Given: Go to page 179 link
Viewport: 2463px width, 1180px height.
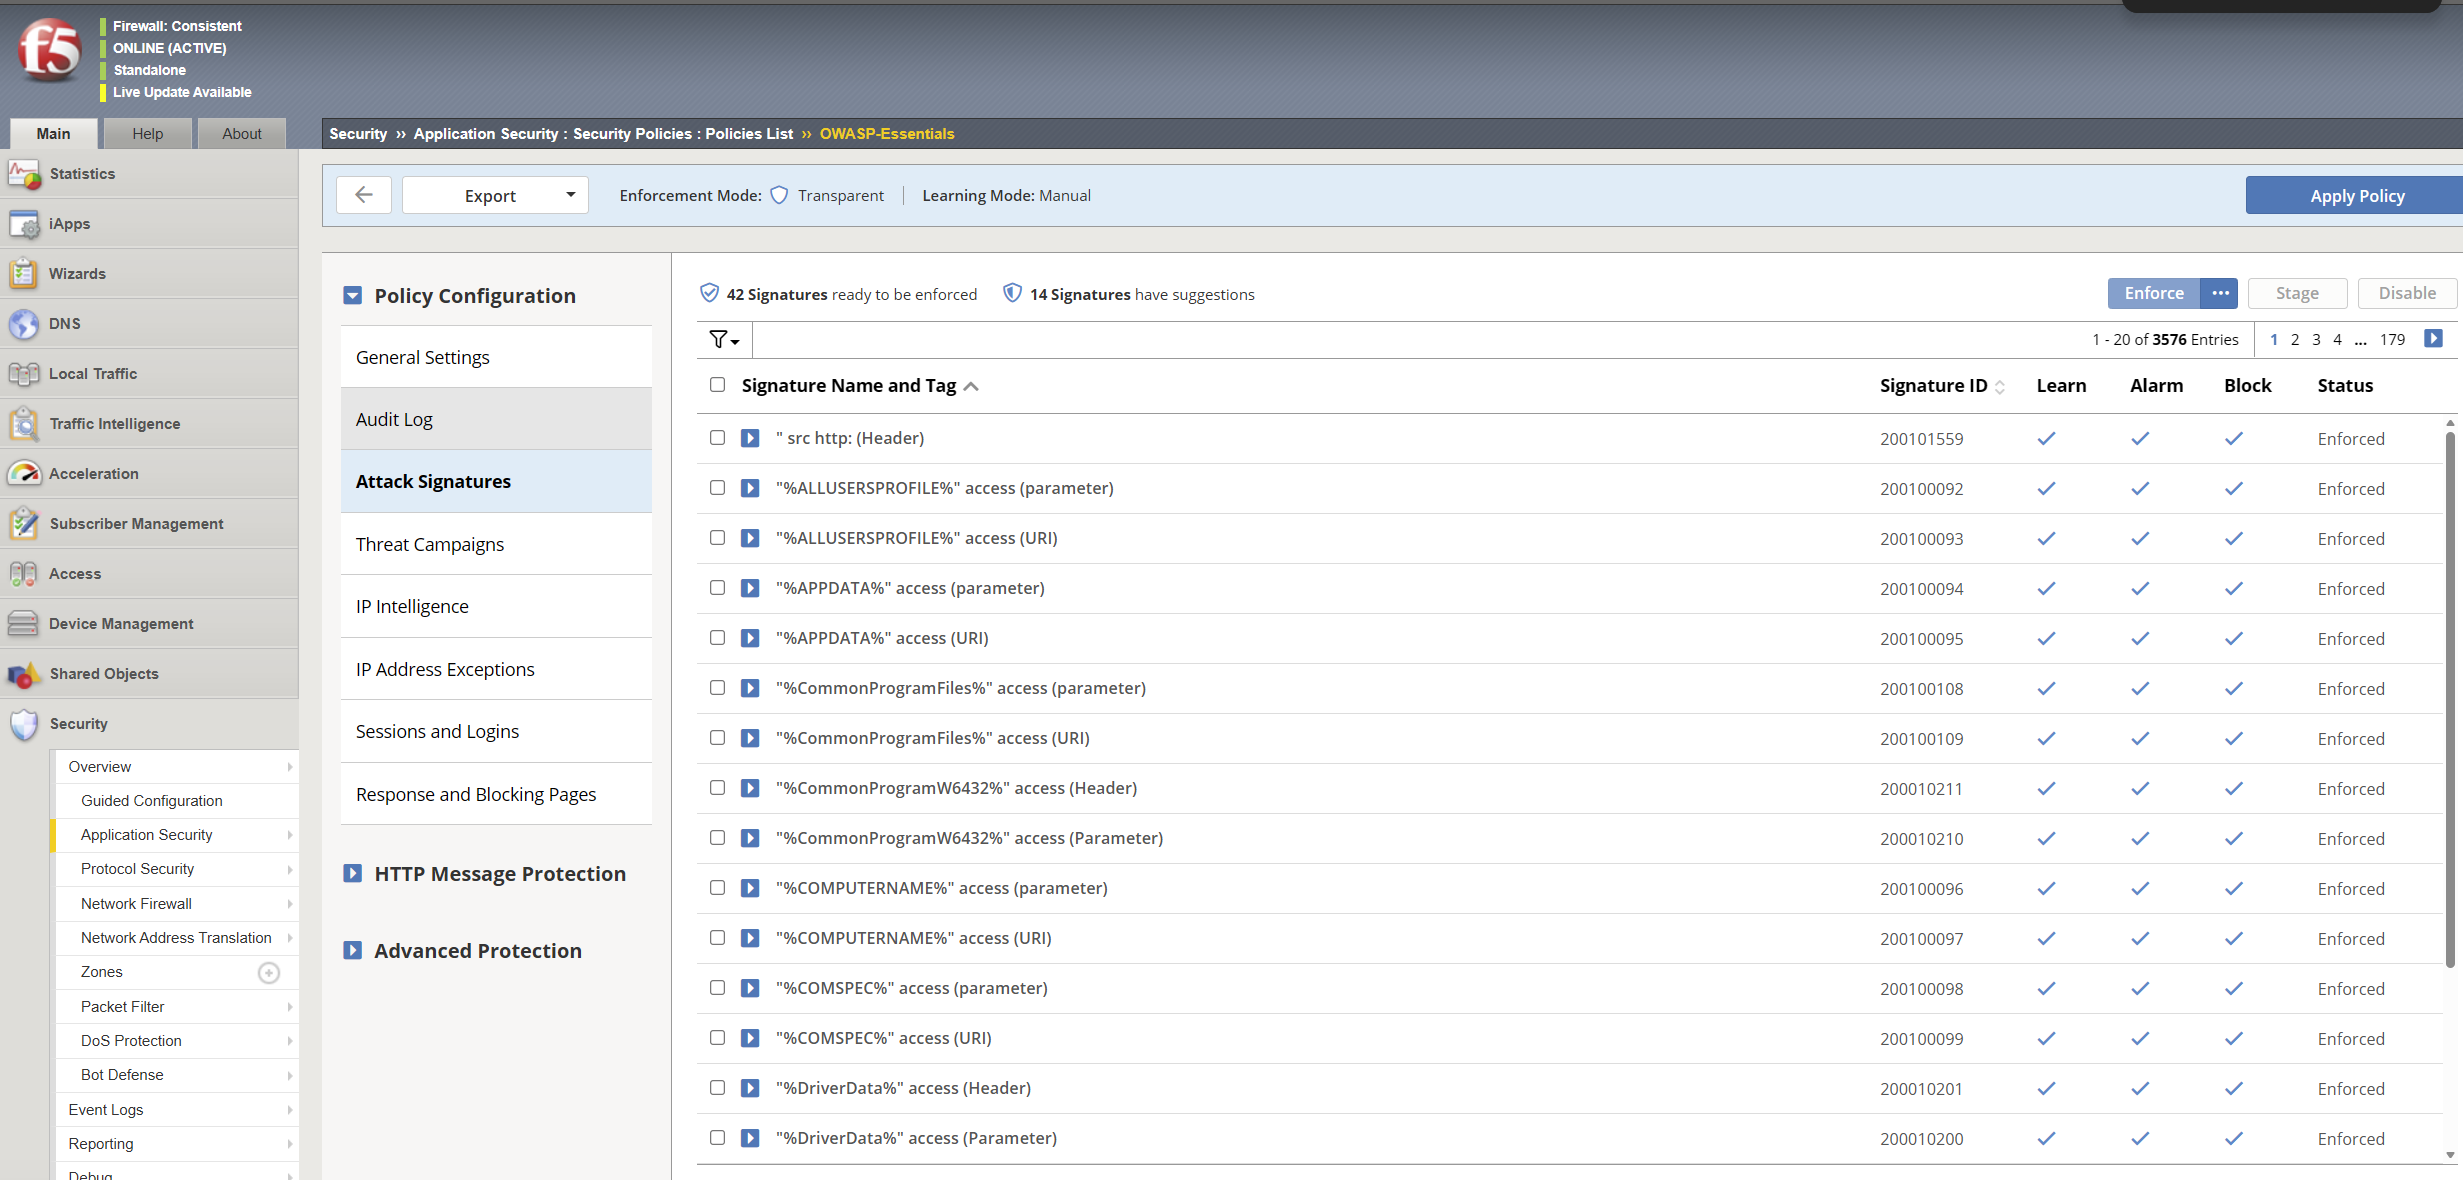Looking at the screenshot, I should [x=2392, y=340].
